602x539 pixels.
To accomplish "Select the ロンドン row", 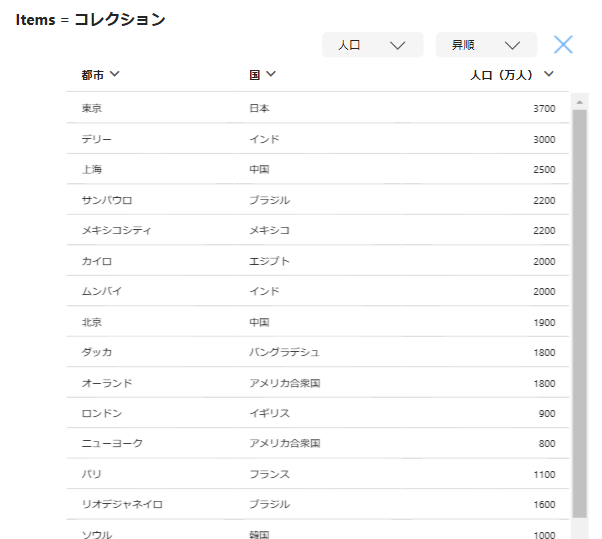I will click(102, 413).
